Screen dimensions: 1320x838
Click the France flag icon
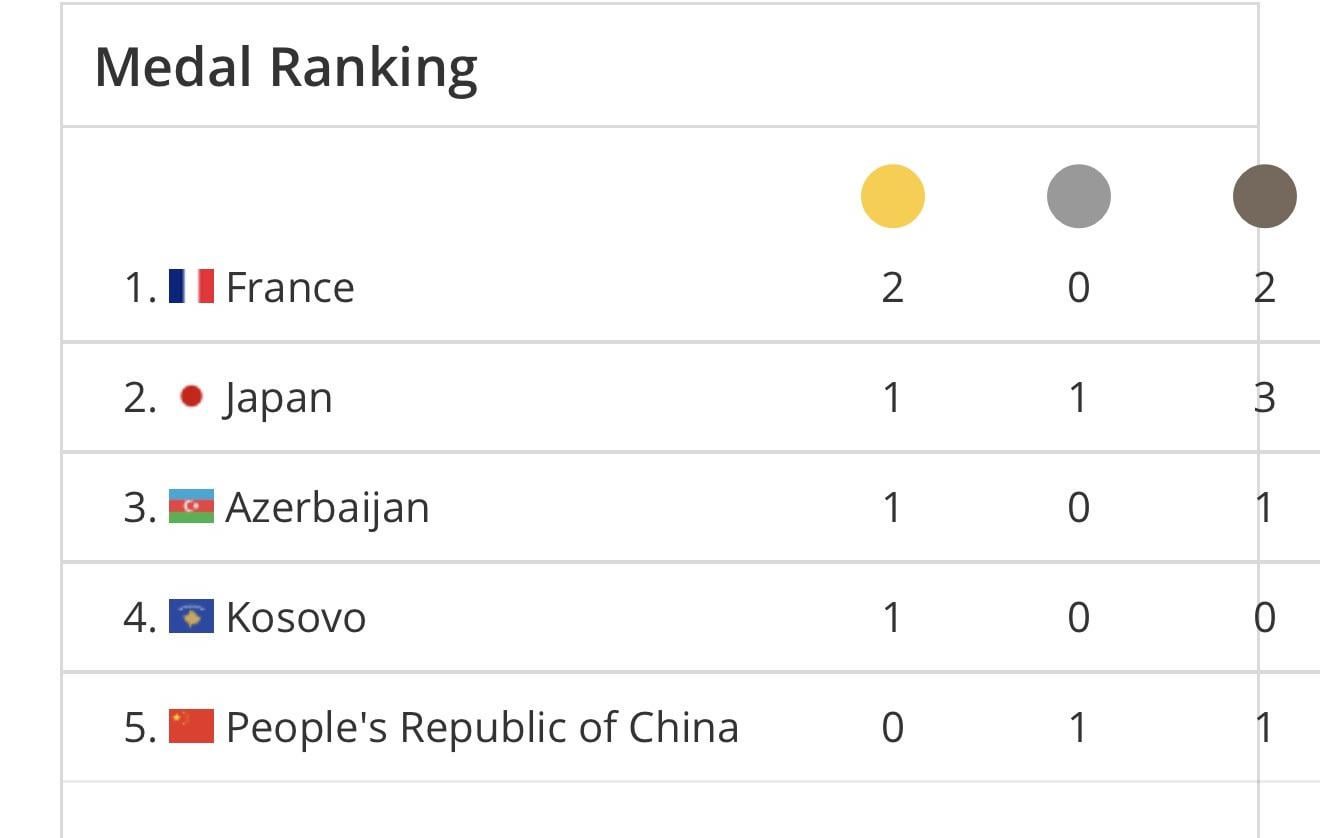(x=191, y=287)
